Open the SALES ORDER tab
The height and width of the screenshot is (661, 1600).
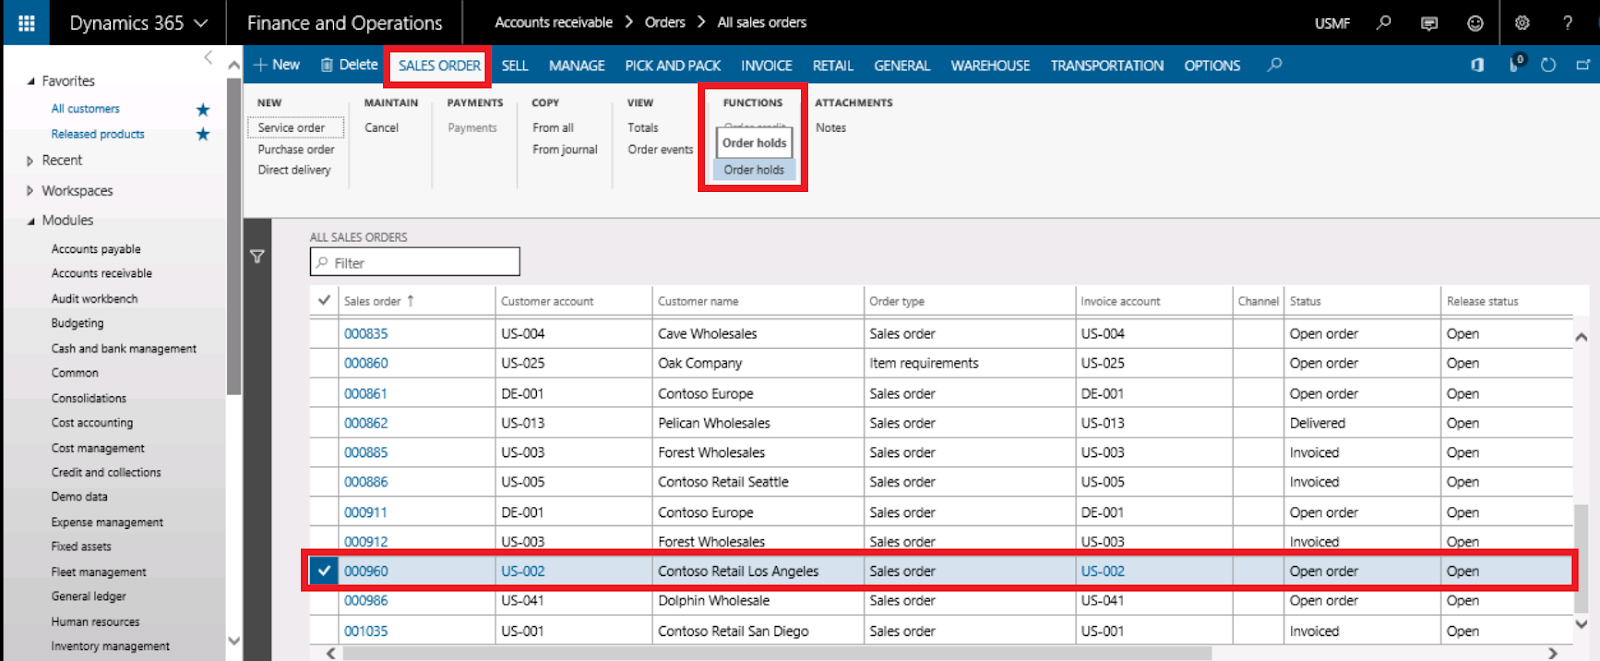pyautogui.click(x=439, y=65)
